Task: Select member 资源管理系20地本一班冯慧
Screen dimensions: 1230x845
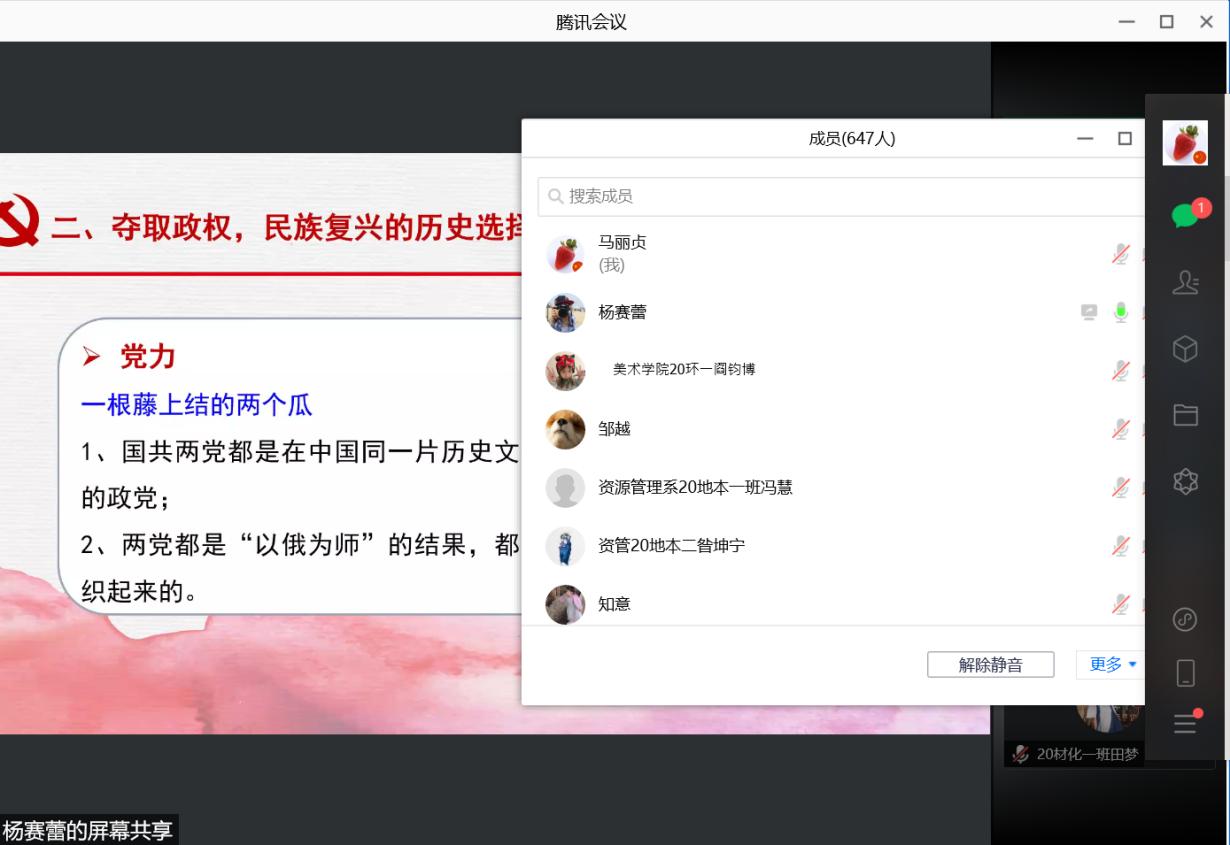Action: click(x=695, y=488)
